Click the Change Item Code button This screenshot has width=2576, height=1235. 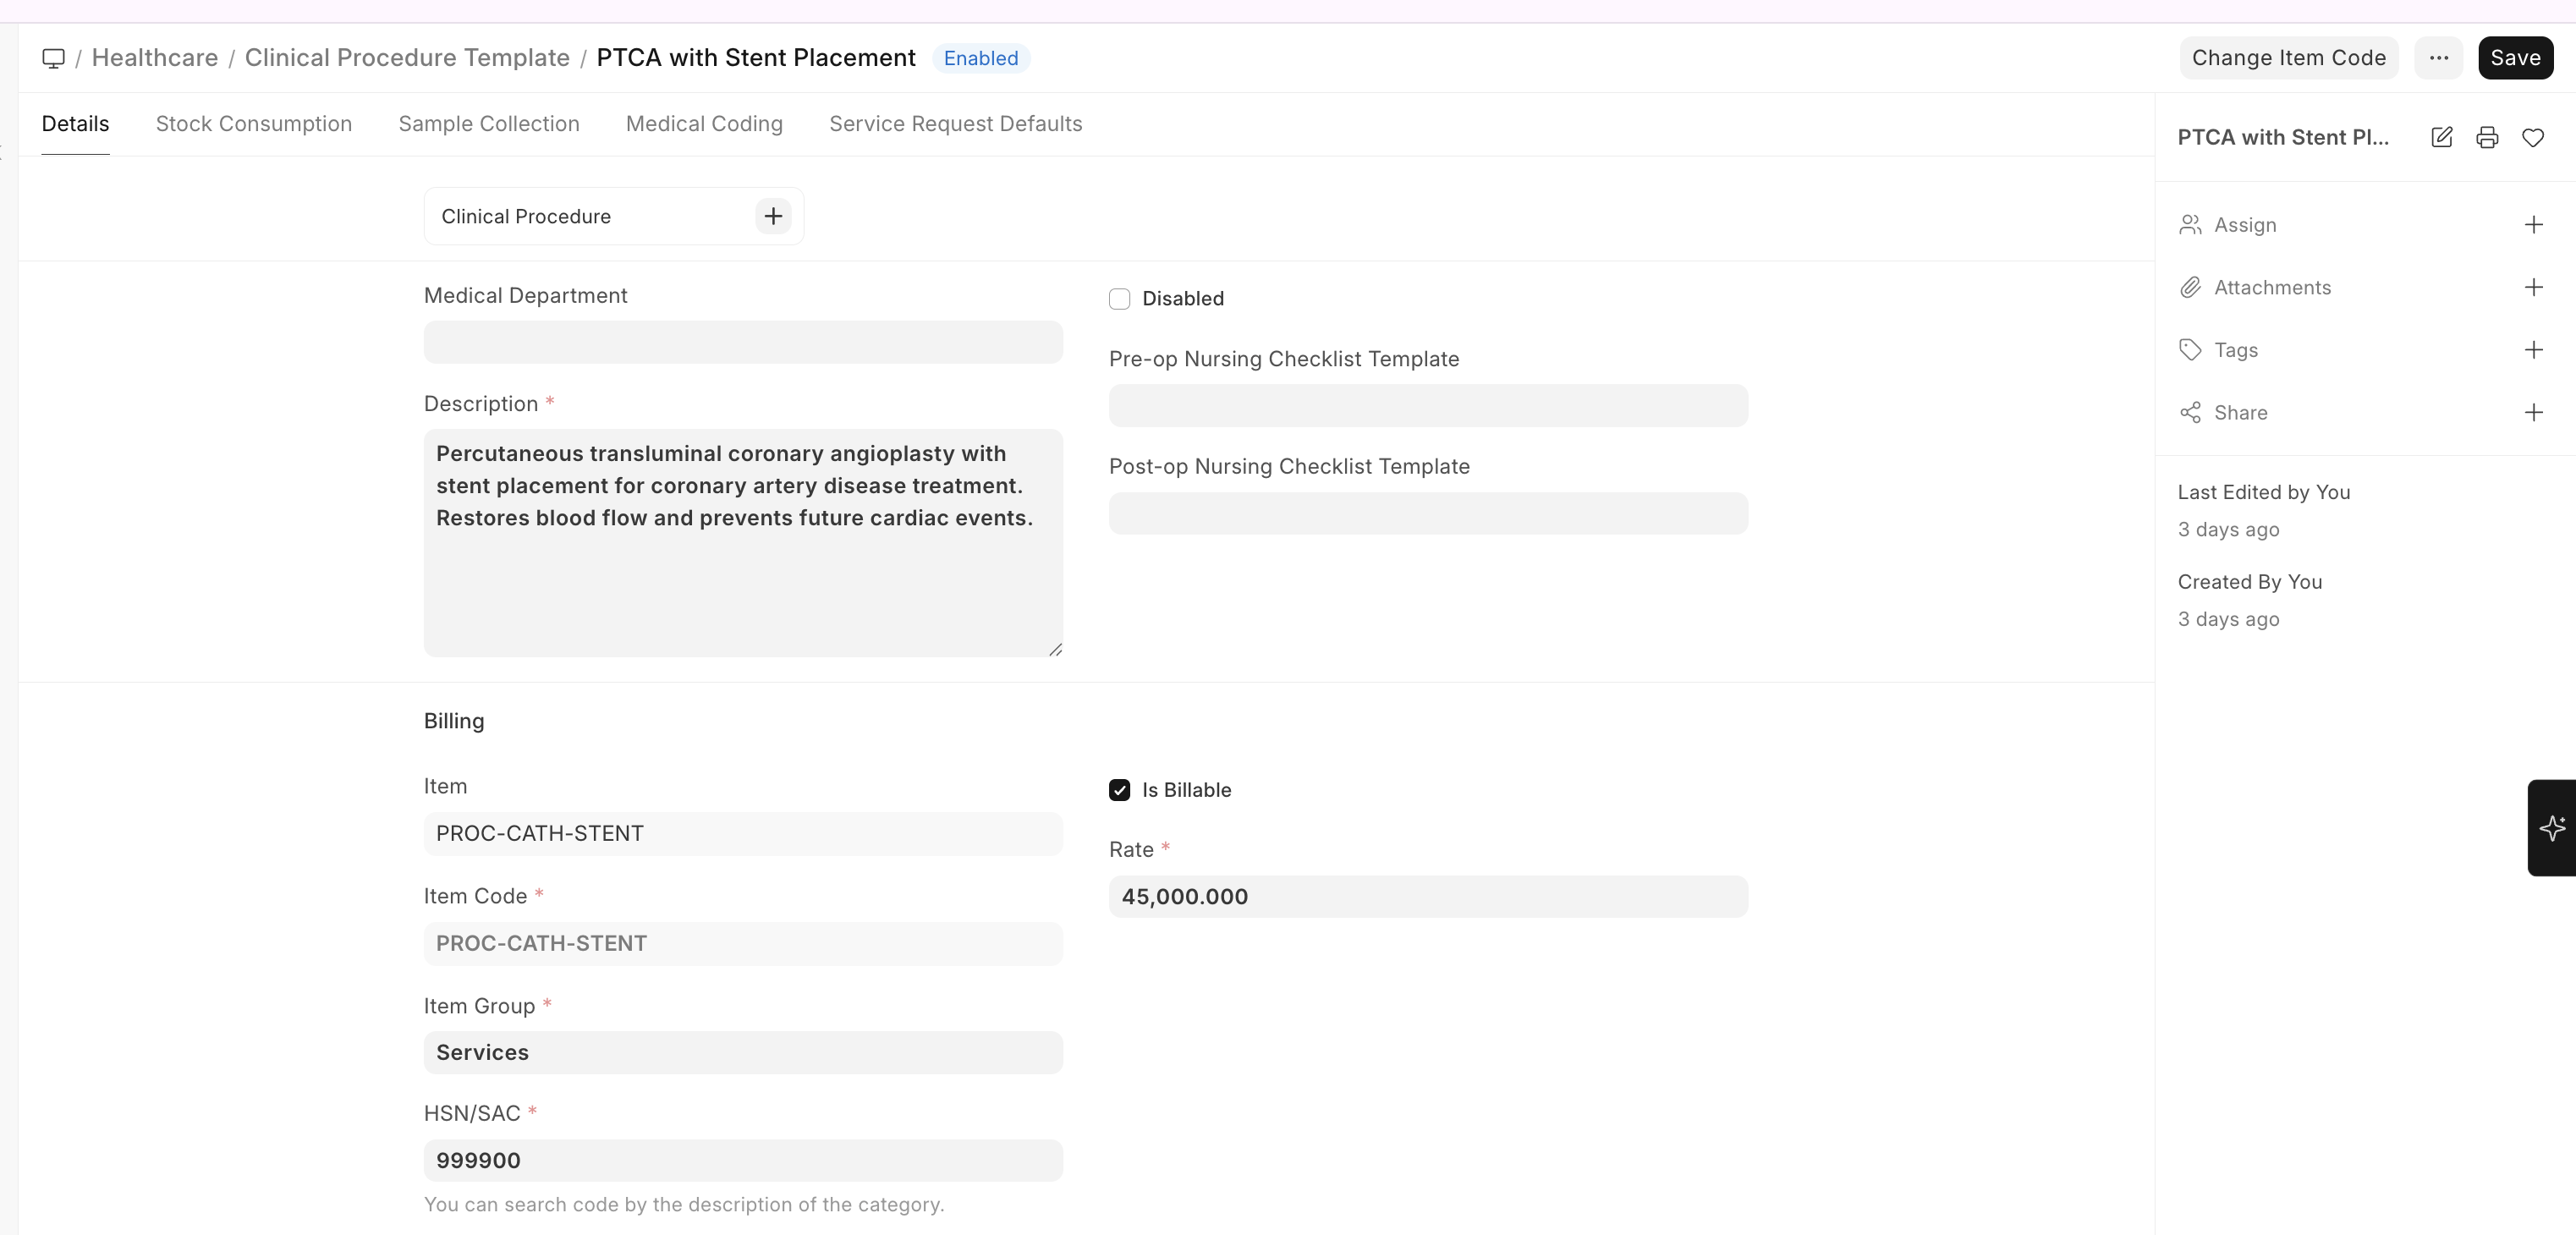2288,58
